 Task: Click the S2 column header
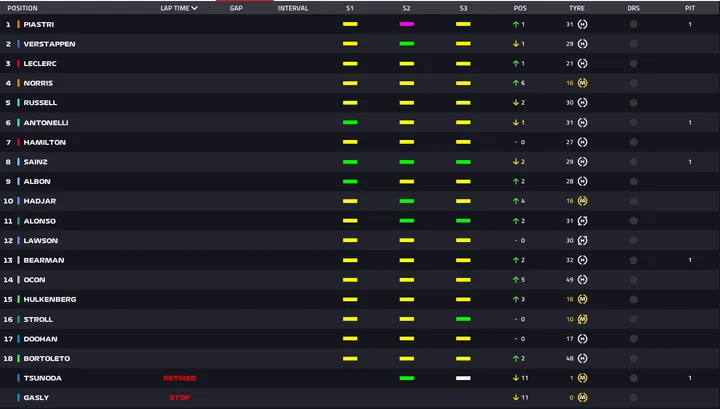(406, 8)
